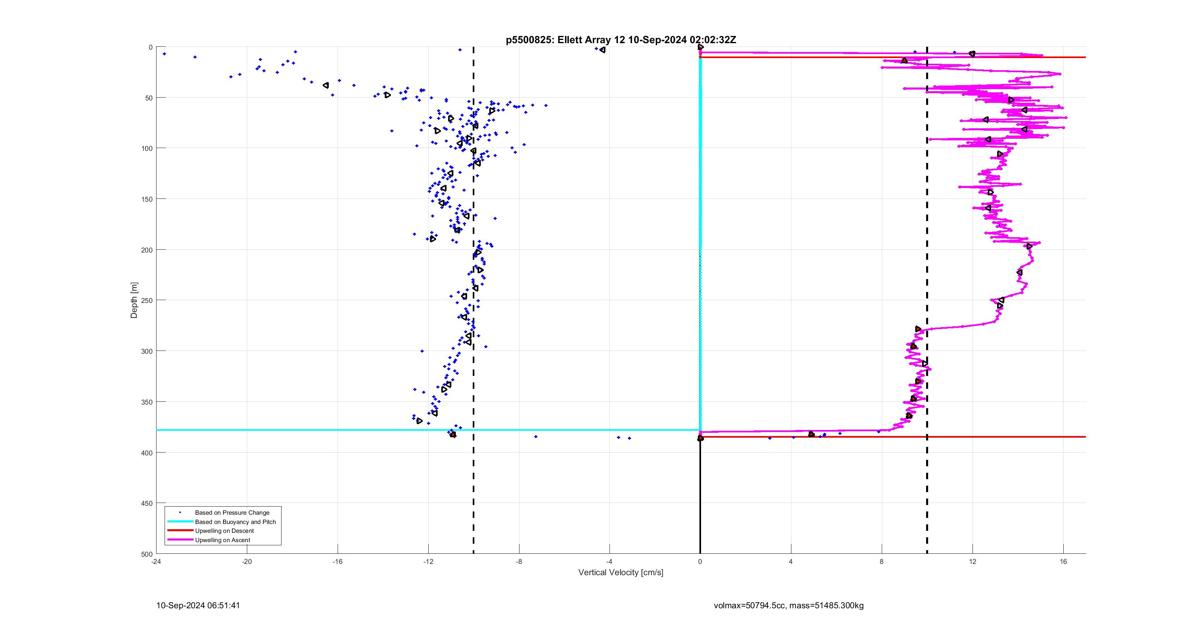Click the depth tick label '350'

click(146, 402)
